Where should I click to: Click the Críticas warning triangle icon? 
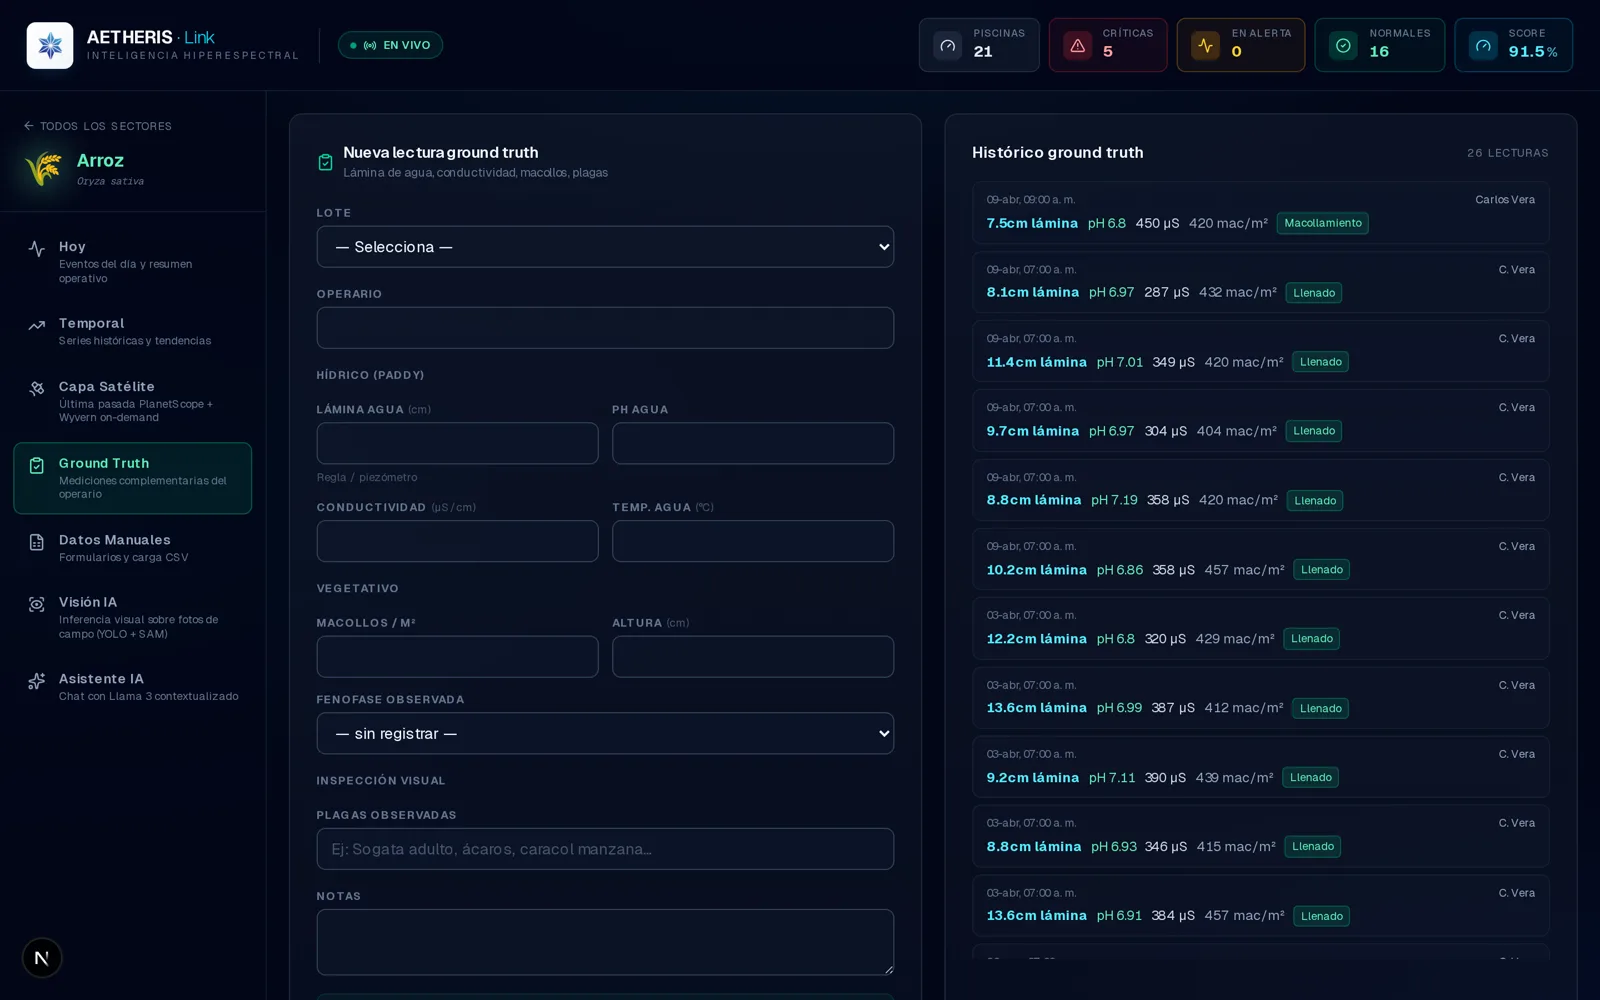click(1077, 45)
